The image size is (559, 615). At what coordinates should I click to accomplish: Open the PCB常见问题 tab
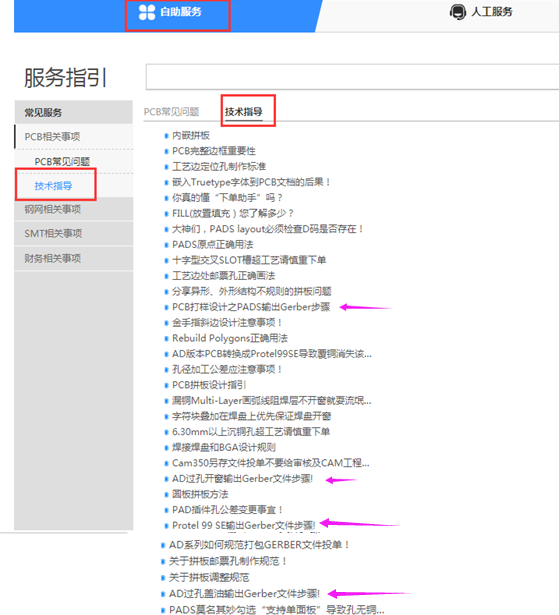pyautogui.click(x=171, y=112)
